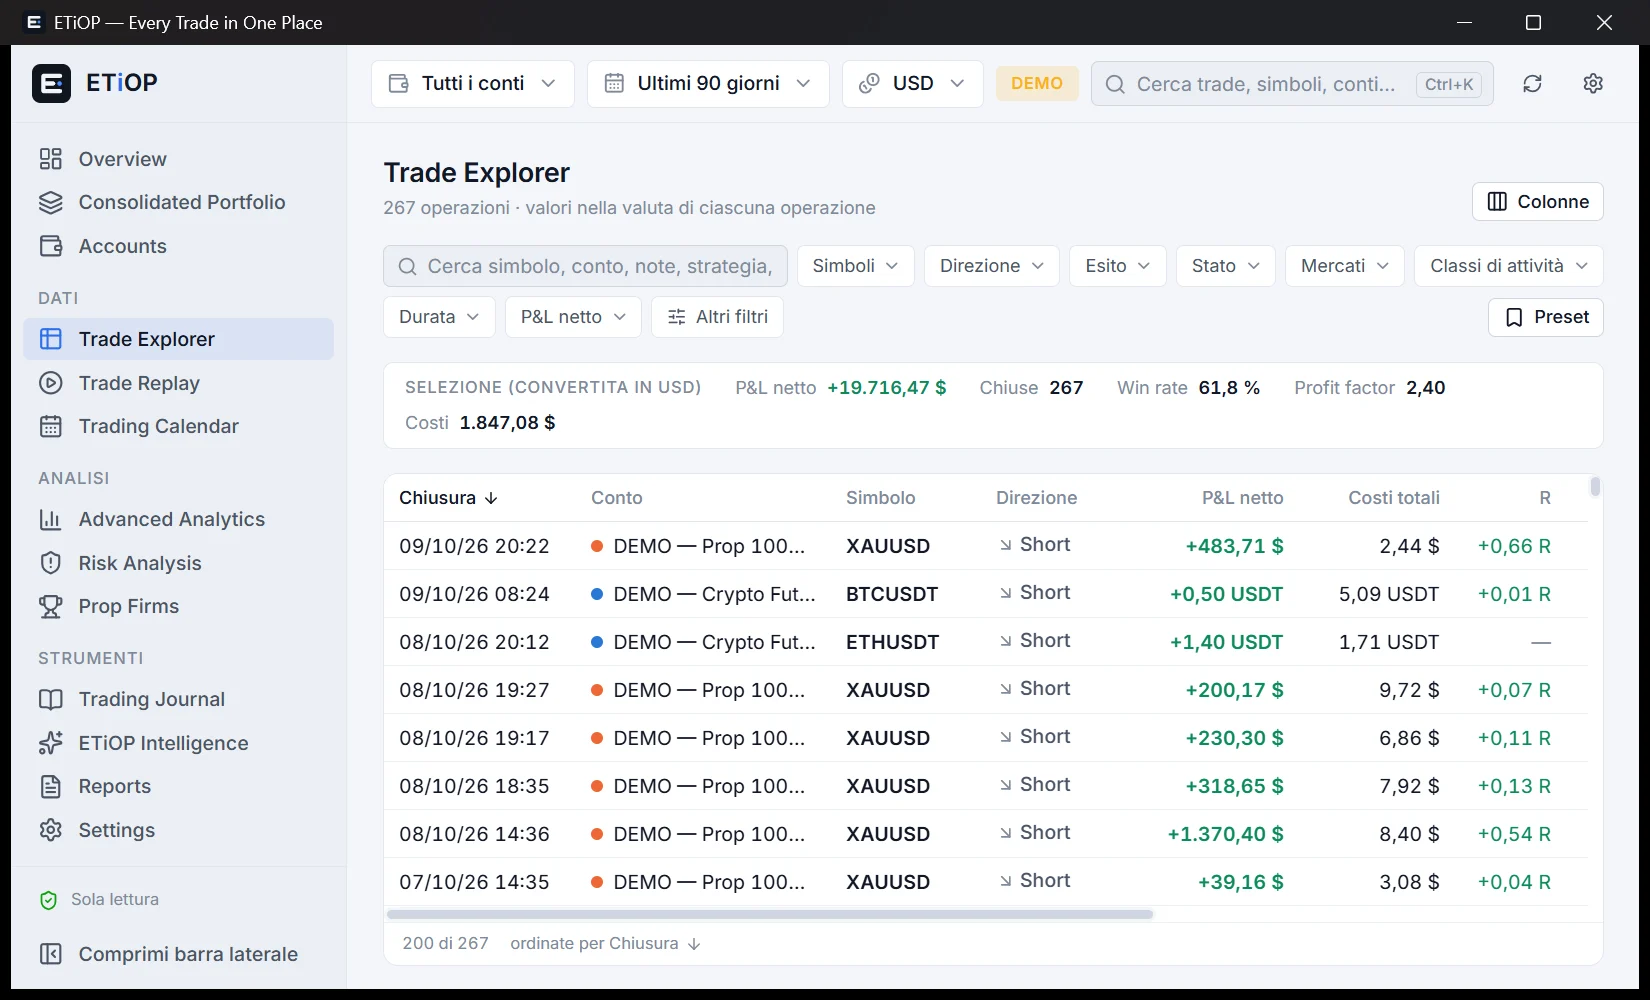The width and height of the screenshot is (1650, 1000).
Task: Expand the Esito filter
Action: click(x=1117, y=266)
